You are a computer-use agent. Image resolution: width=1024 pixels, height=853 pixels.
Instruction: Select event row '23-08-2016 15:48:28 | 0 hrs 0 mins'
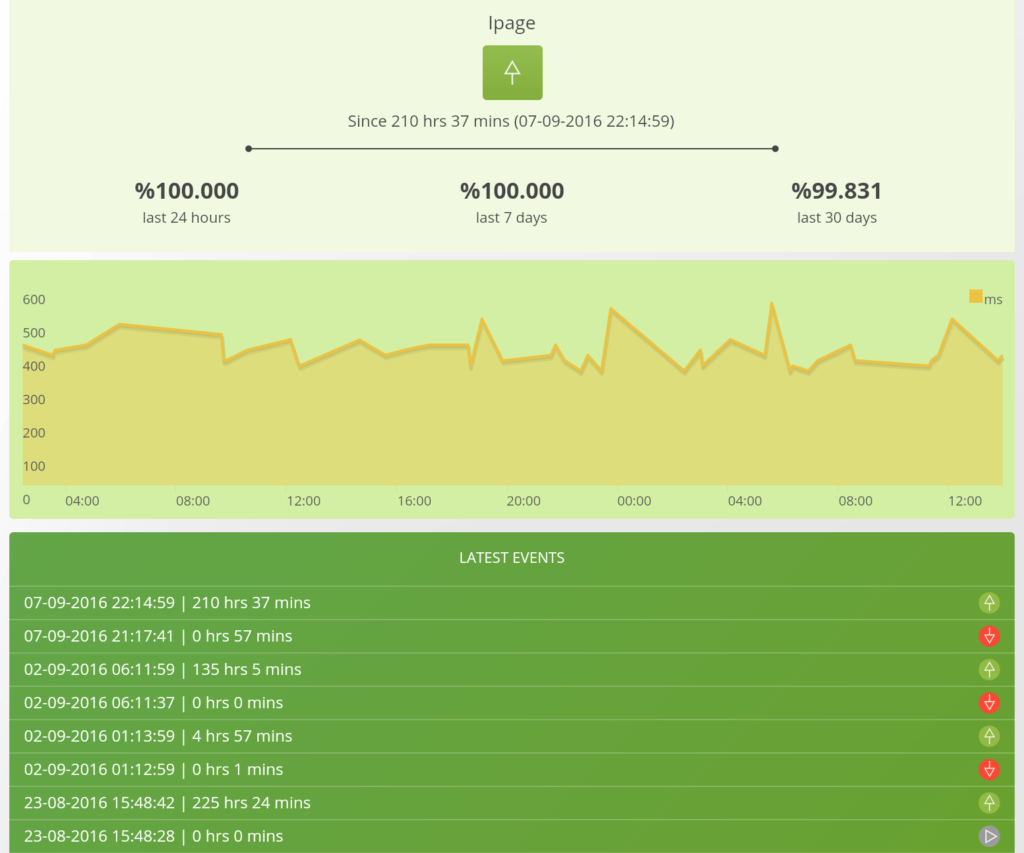point(512,836)
